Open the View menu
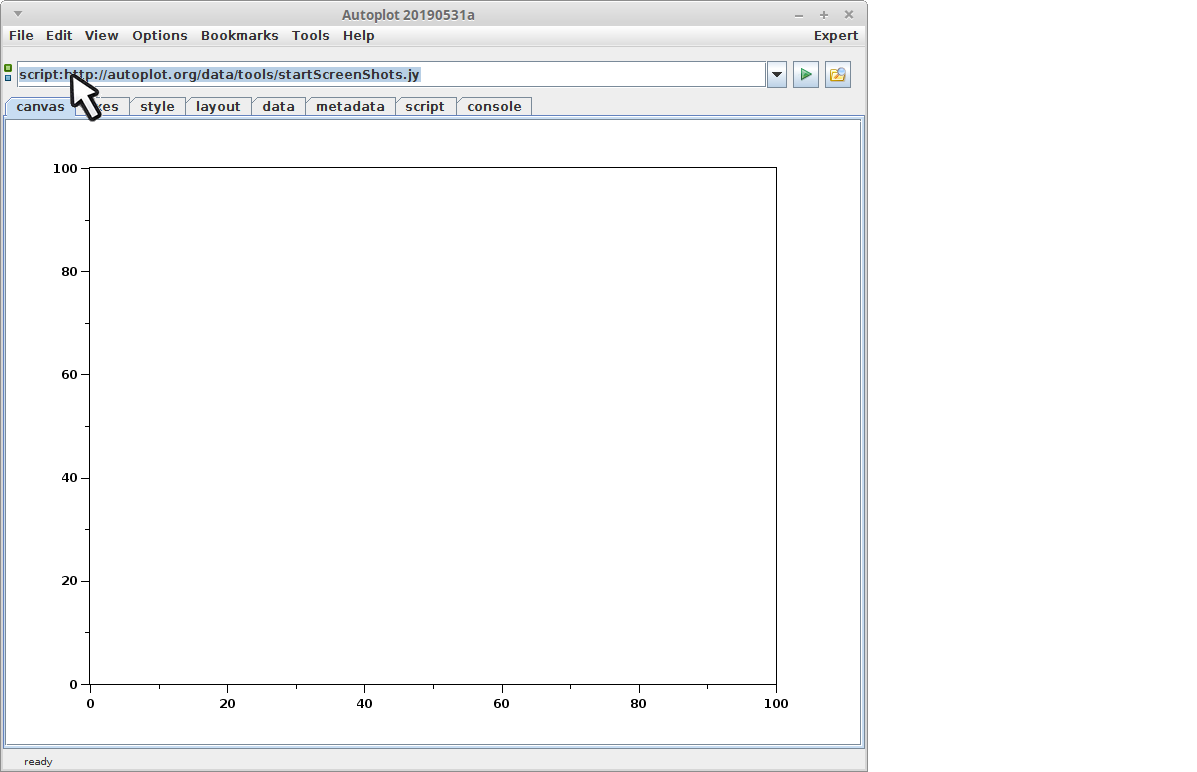The image size is (1197, 772). tap(101, 36)
